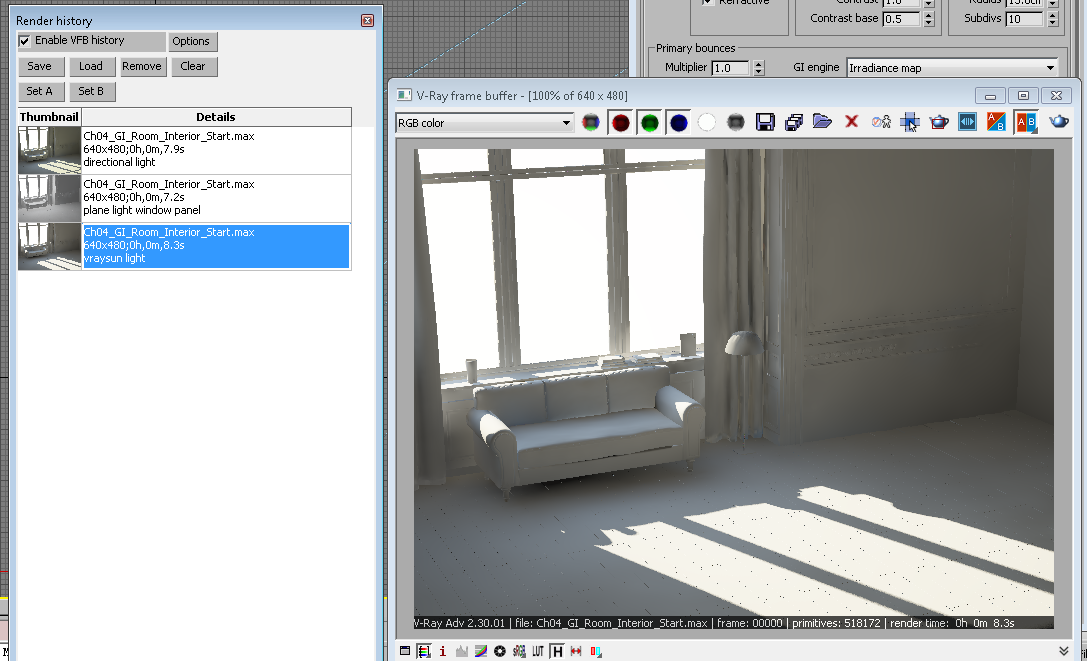Save the rendered image (floppy icon)
Screen dimensions: 1087x661
(765, 123)
